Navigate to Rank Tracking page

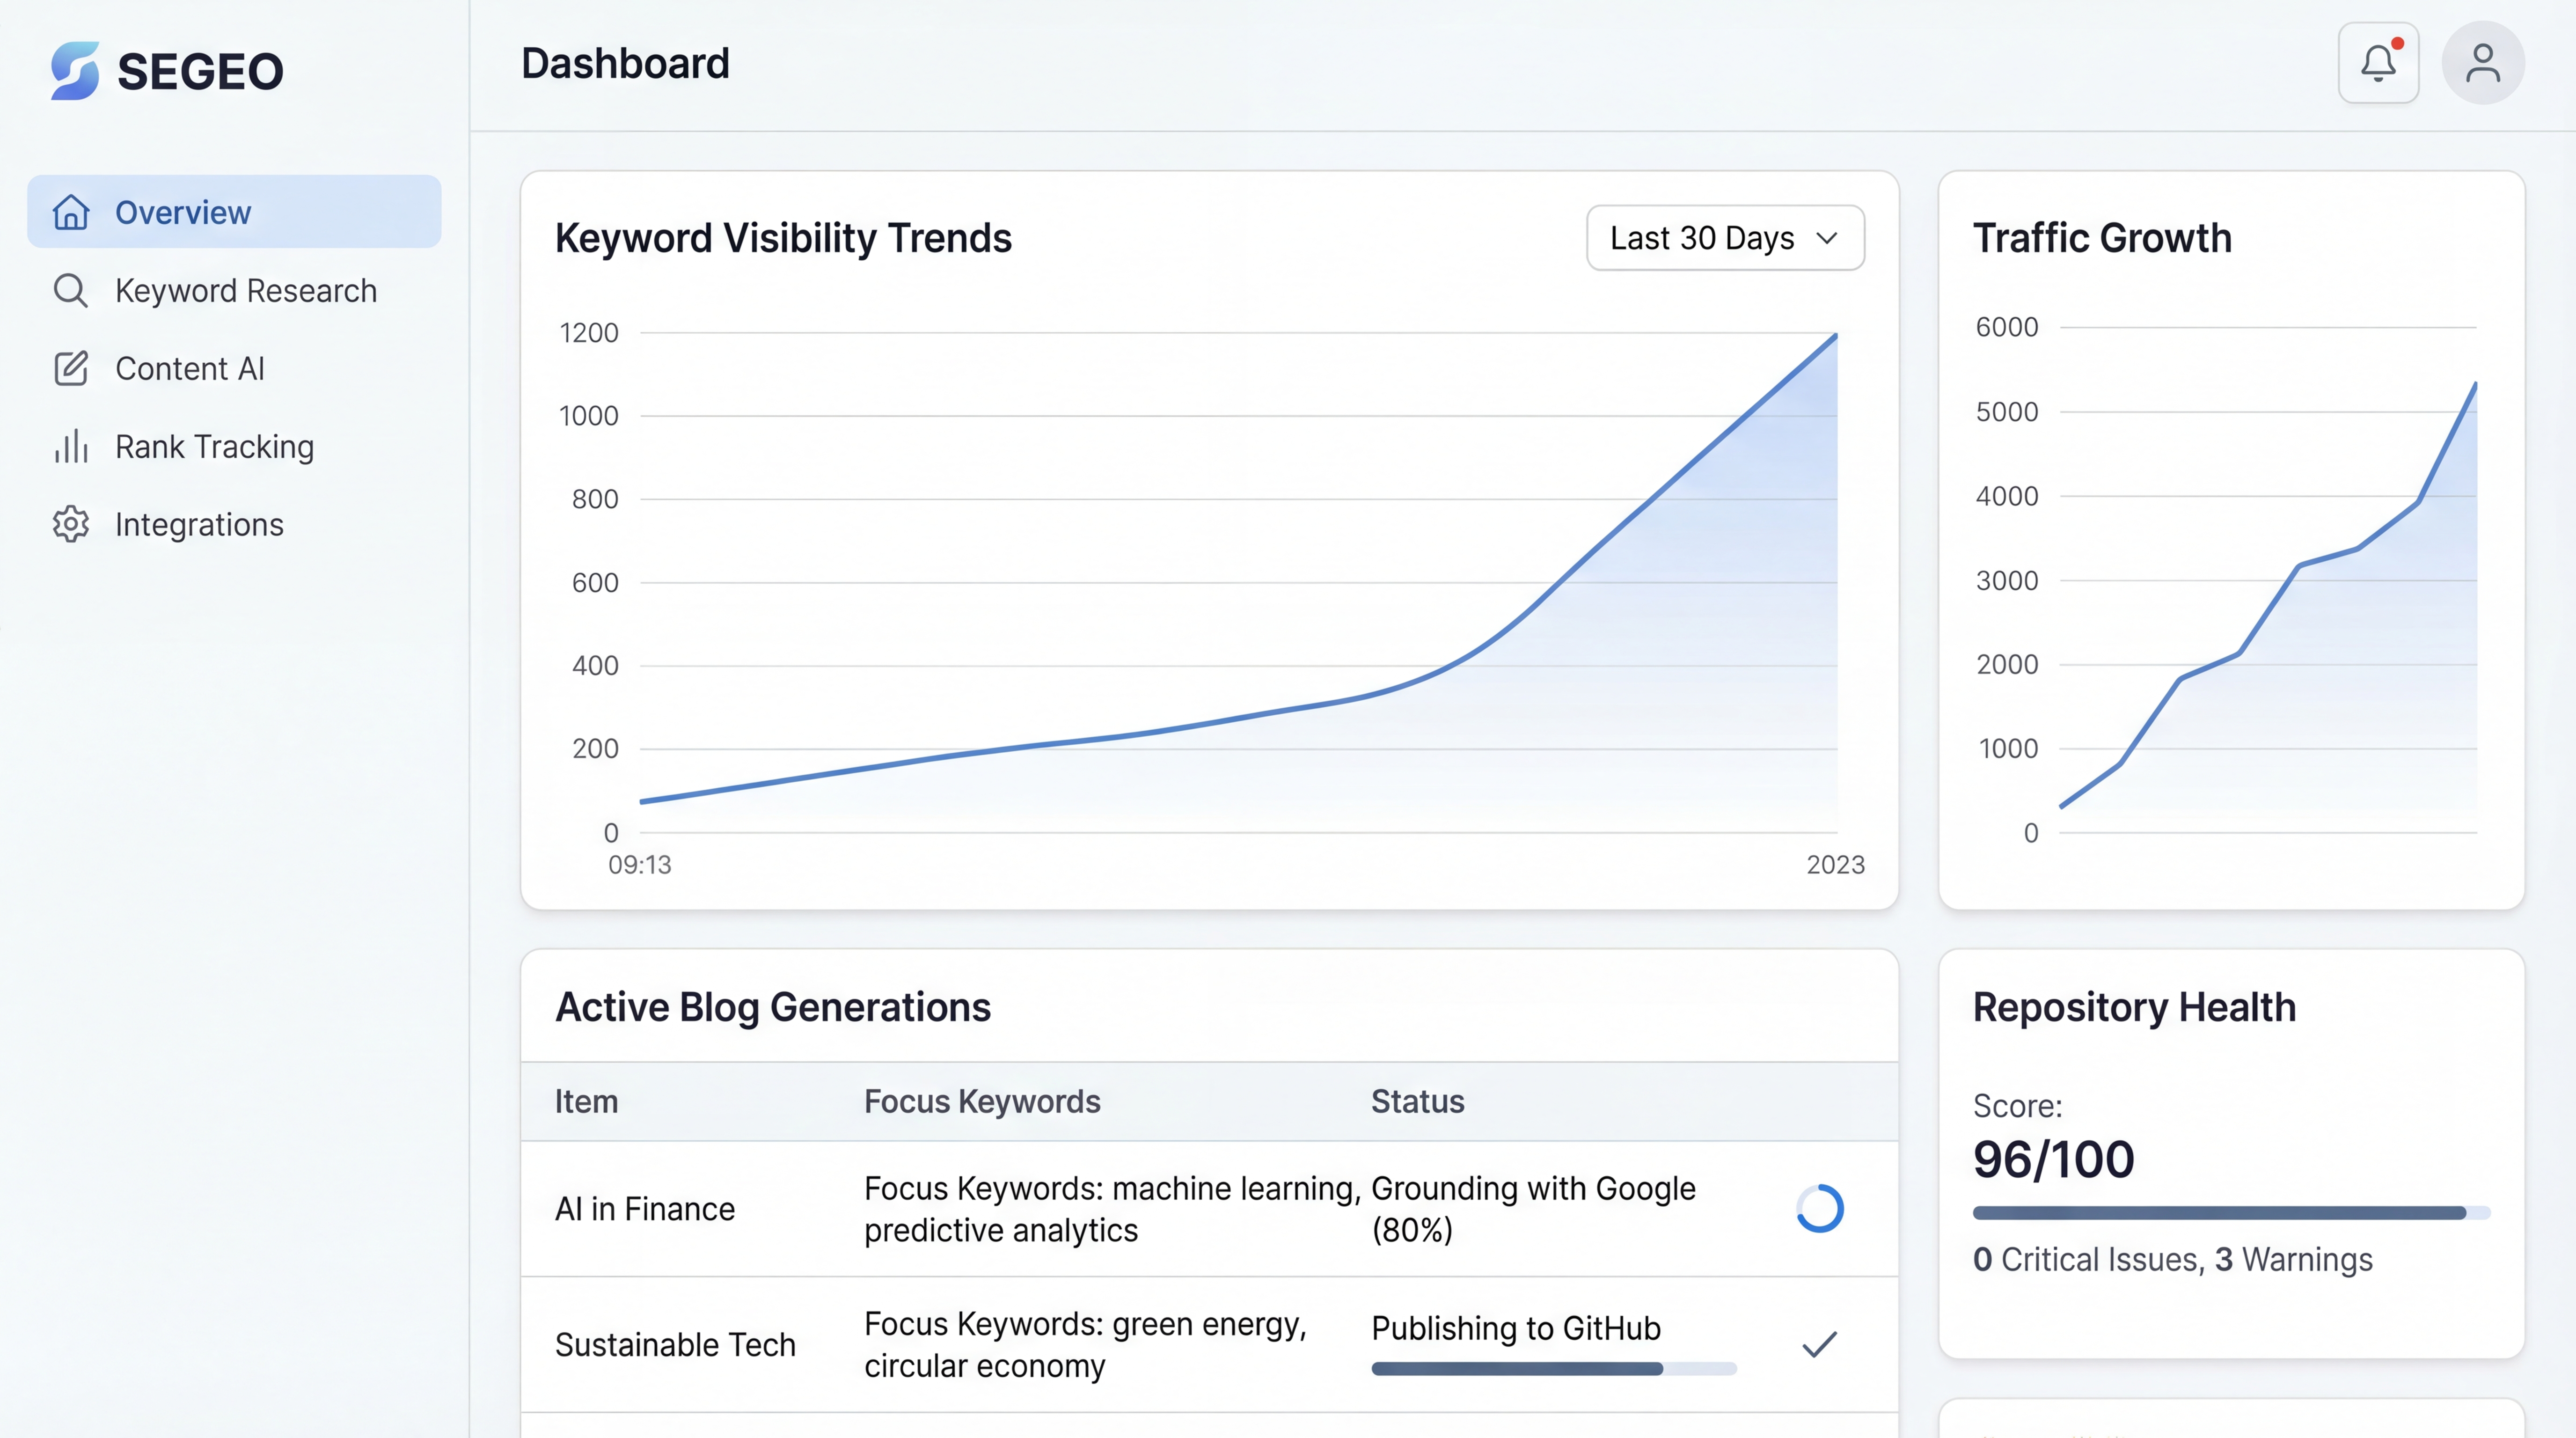pos(214,446)
